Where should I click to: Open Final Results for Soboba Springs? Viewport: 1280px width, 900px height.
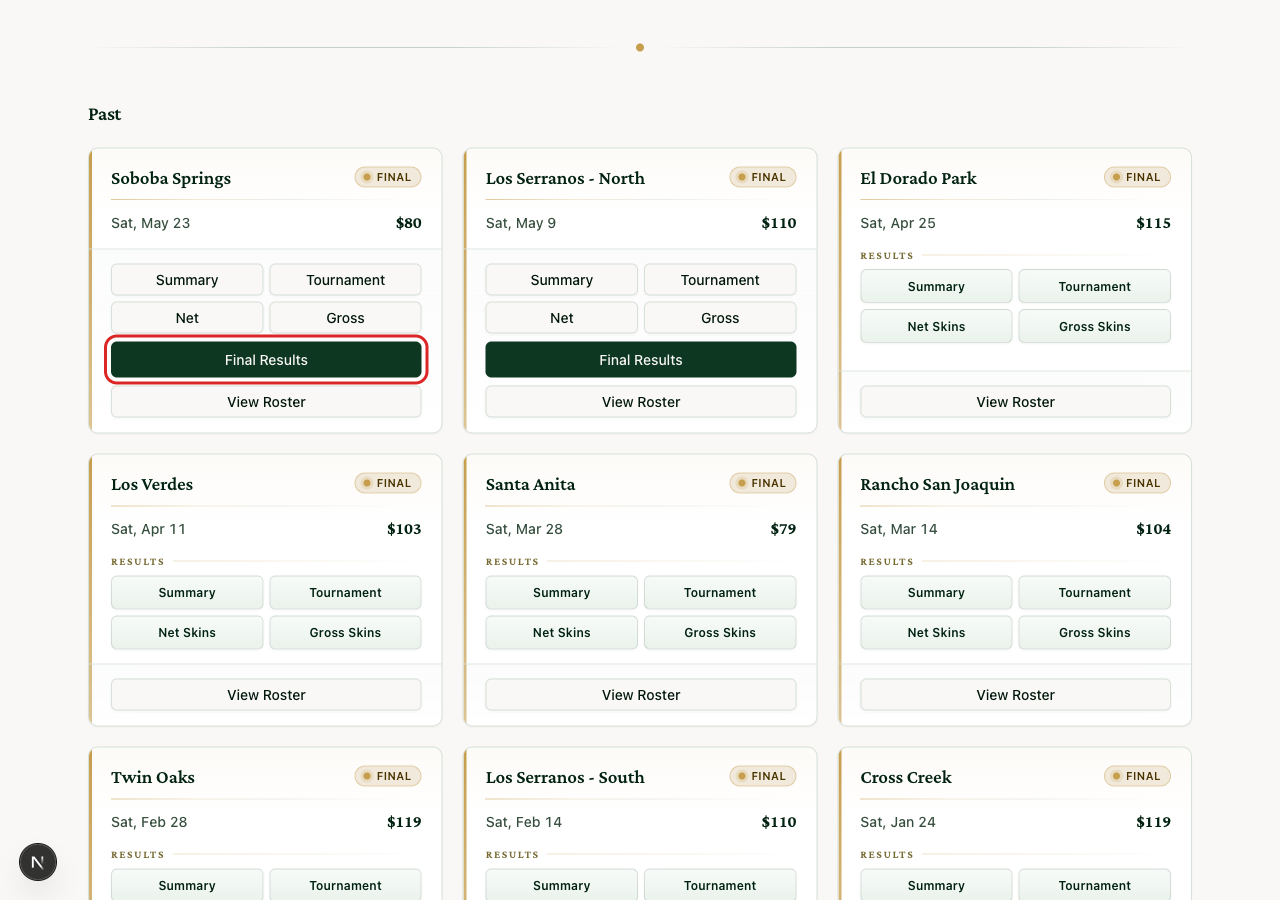[266, 360]
